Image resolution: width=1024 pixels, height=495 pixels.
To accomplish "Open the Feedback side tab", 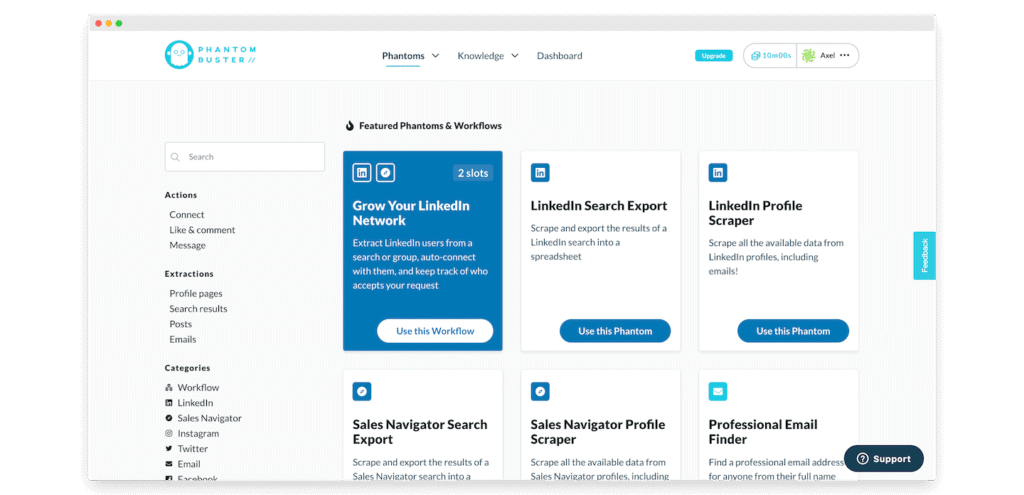I will coord(924,255).
